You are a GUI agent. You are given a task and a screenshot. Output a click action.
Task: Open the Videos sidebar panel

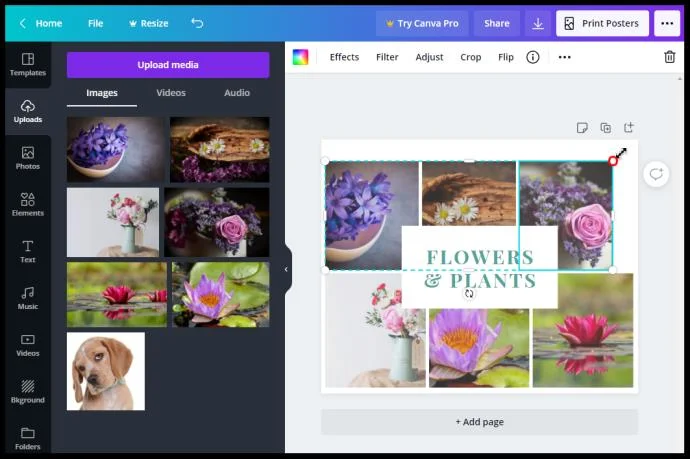tap(28, 345)
